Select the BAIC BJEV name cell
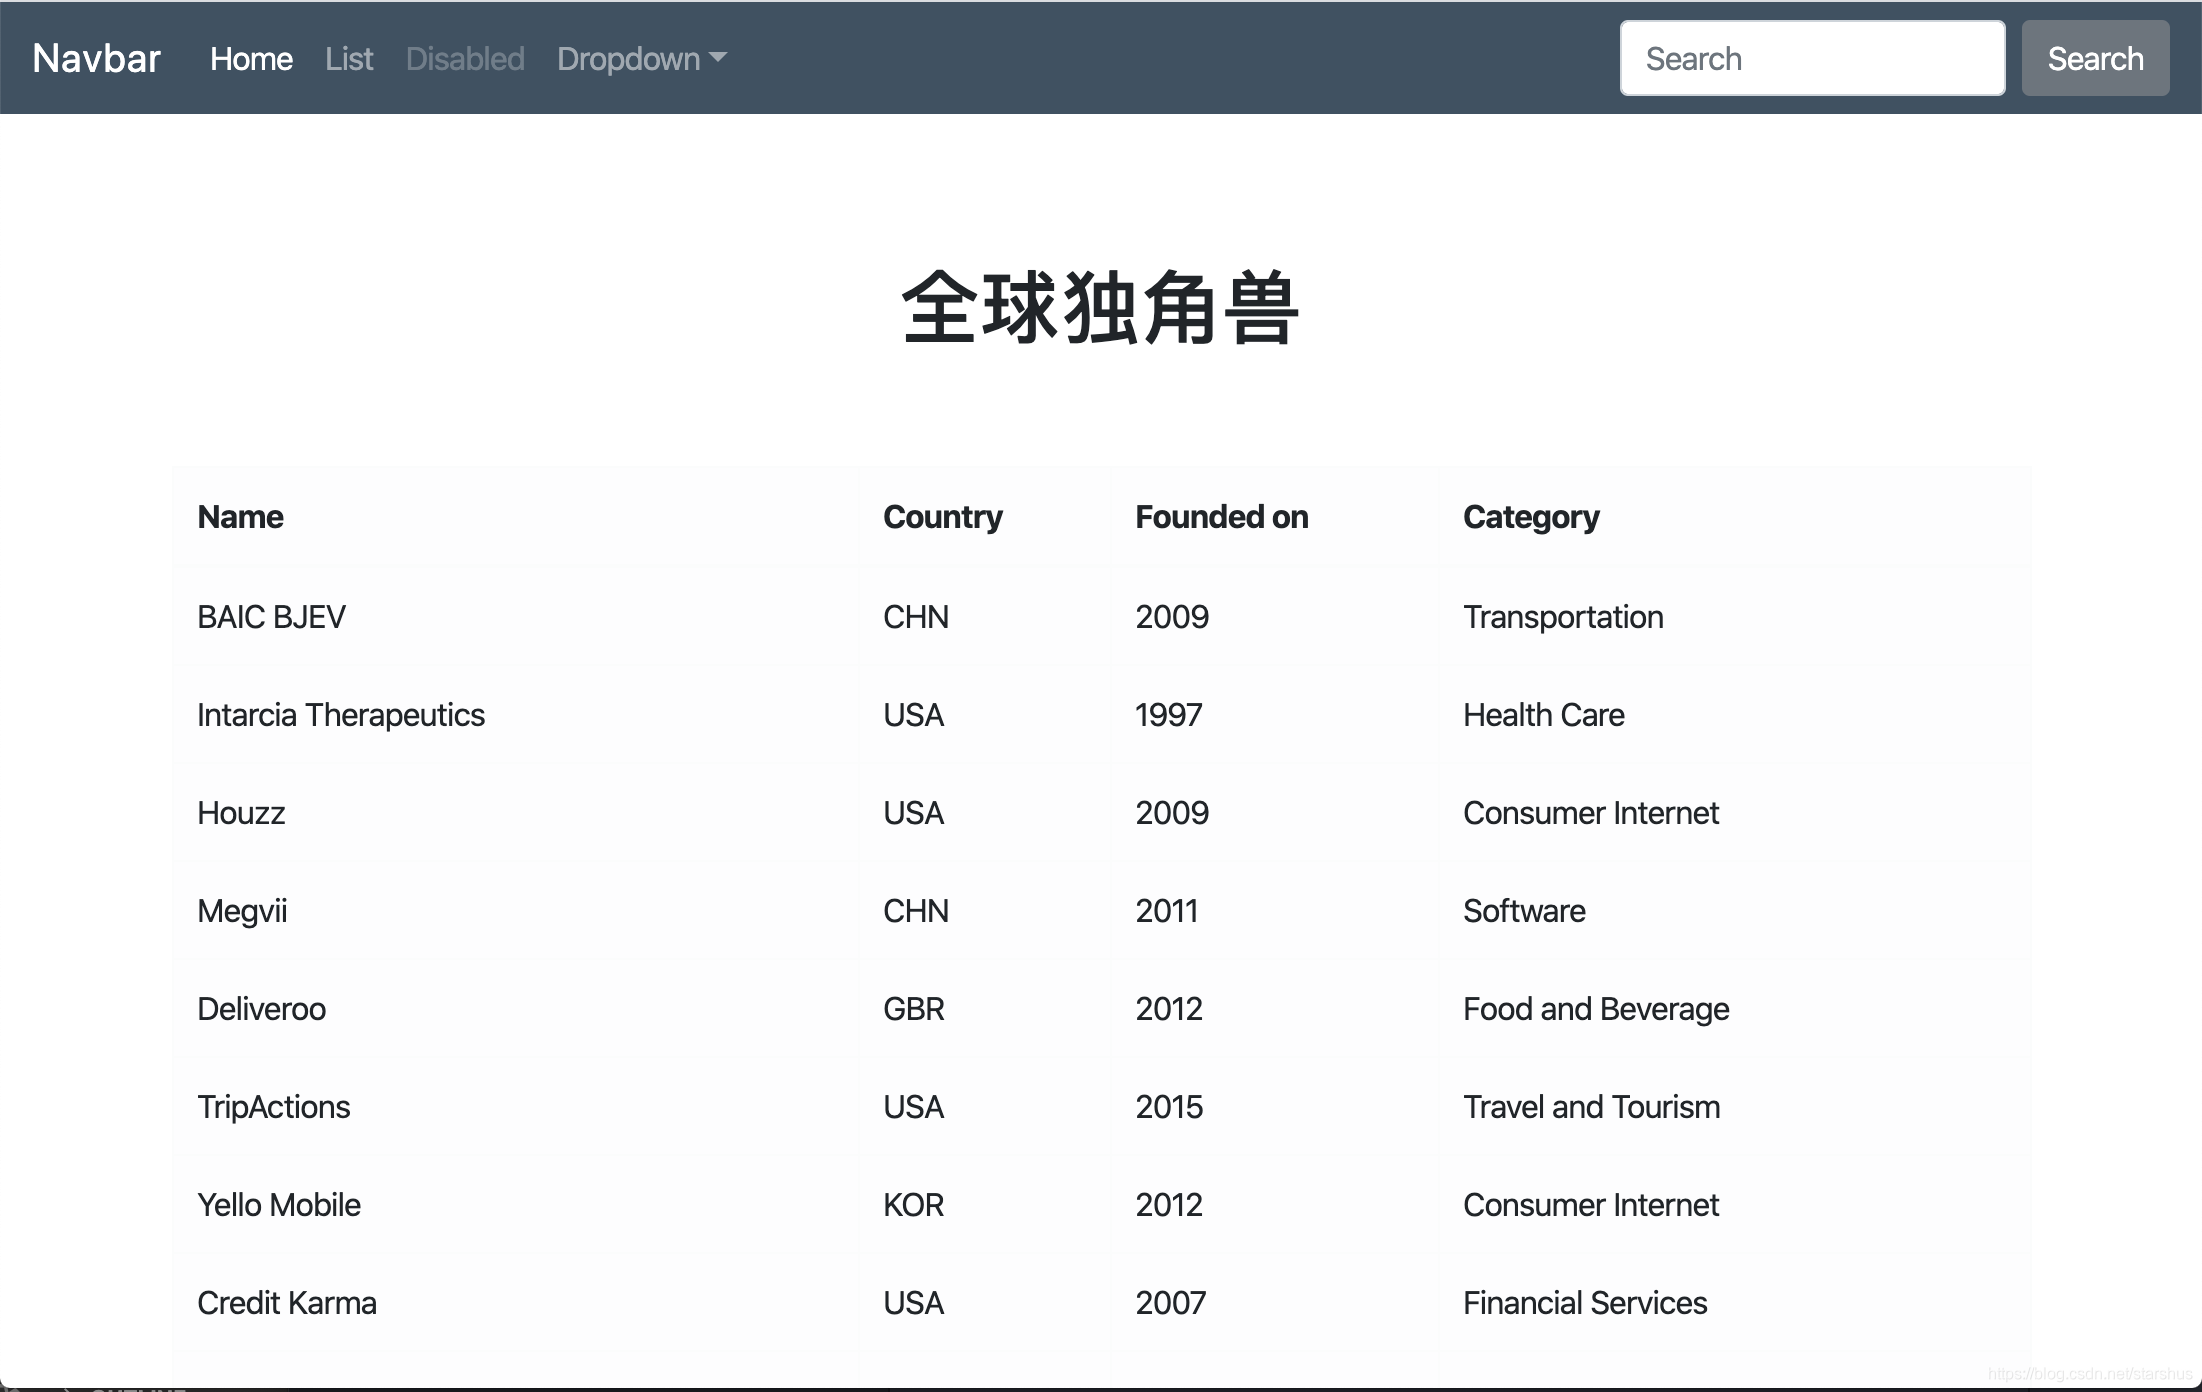Screen dimensions: 2202x1392 (x=271, y=617)
